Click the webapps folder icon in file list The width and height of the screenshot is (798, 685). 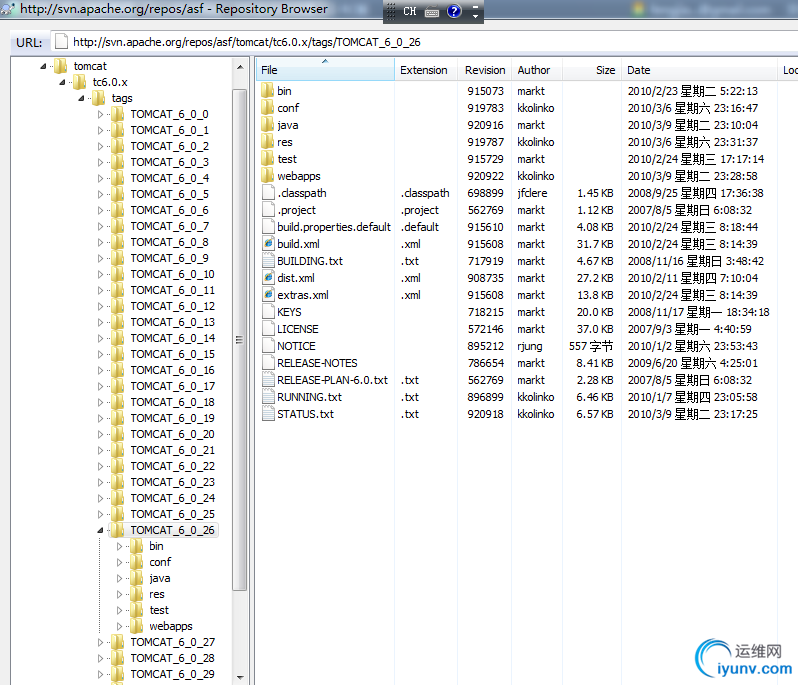[x=268, y=176]
